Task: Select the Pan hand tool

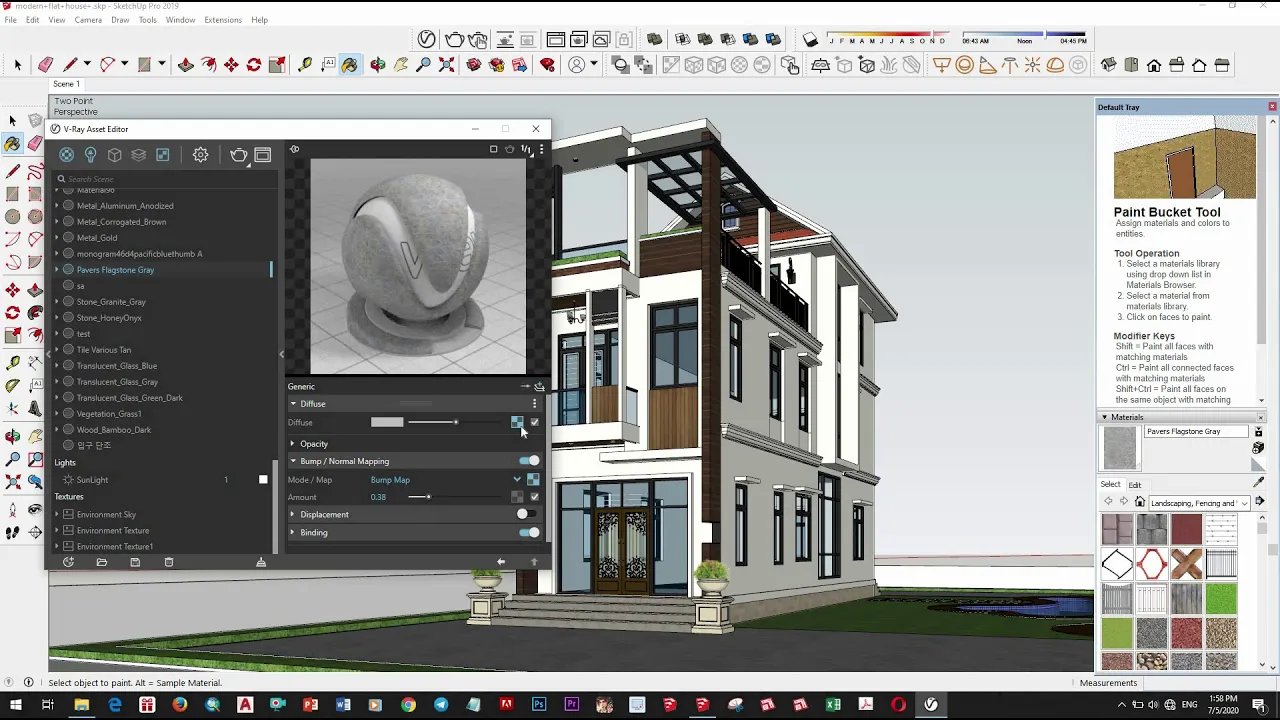Action: coord(401,65)
